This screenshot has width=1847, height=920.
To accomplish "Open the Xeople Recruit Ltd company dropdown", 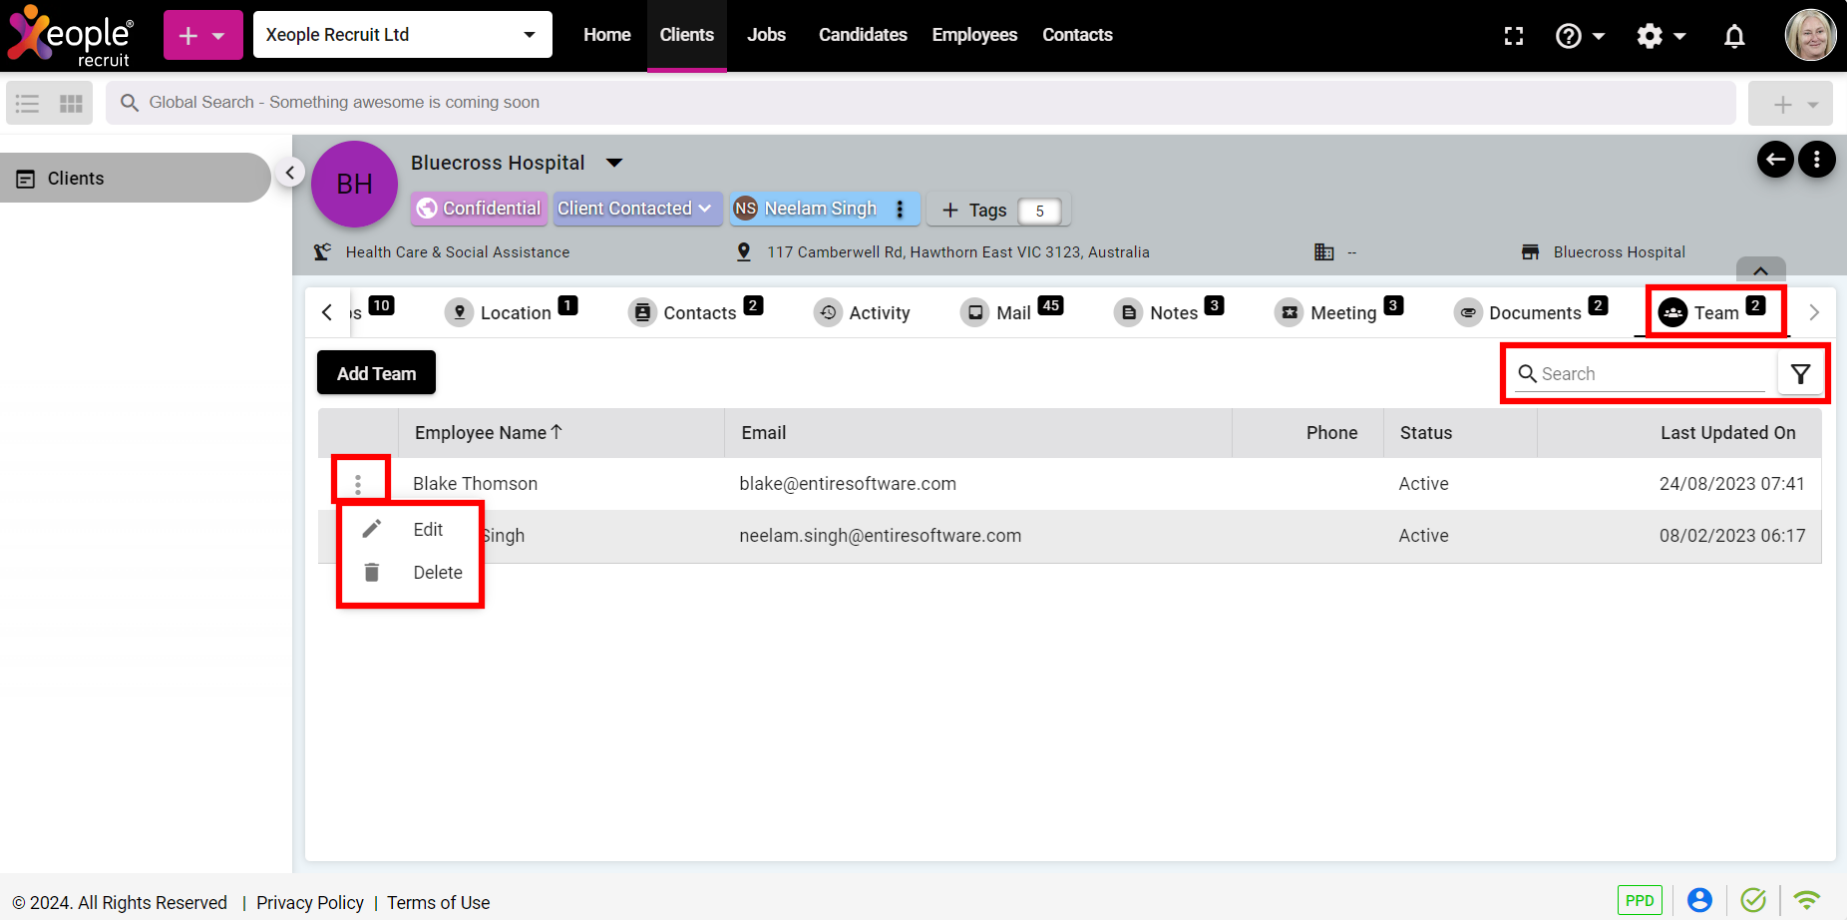I will coord(402,35).
